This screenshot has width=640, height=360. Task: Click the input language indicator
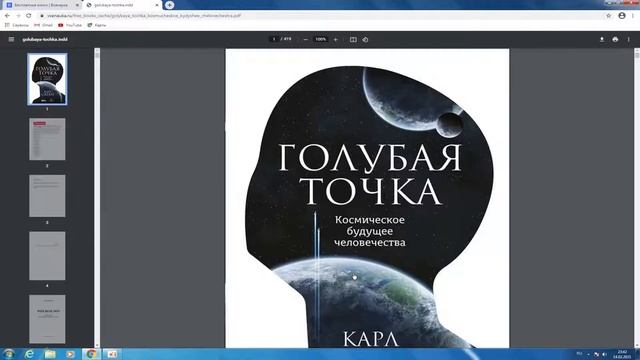(579, 353)
